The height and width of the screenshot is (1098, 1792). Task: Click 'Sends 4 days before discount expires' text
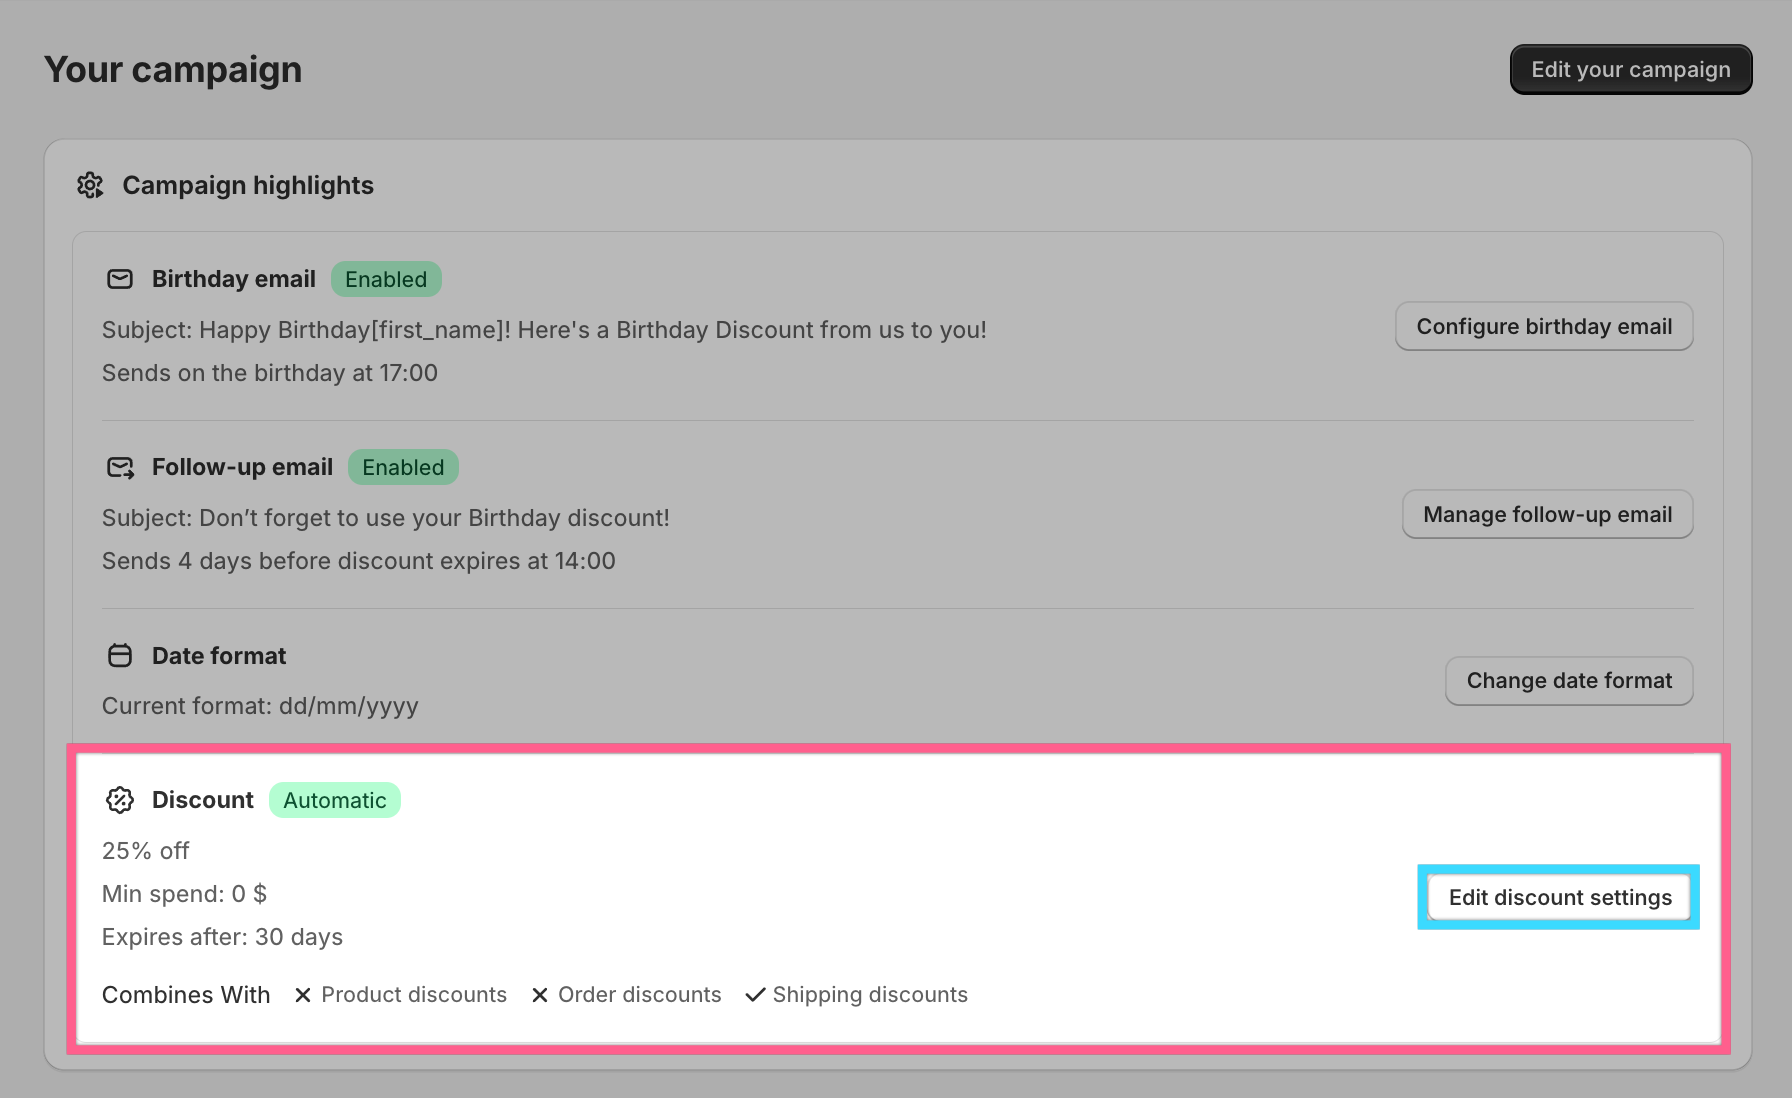[x=359, y=561]
